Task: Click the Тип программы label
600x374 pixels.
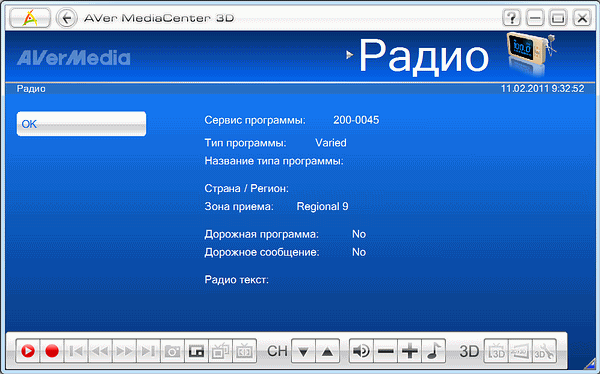Action: (245, 143)
